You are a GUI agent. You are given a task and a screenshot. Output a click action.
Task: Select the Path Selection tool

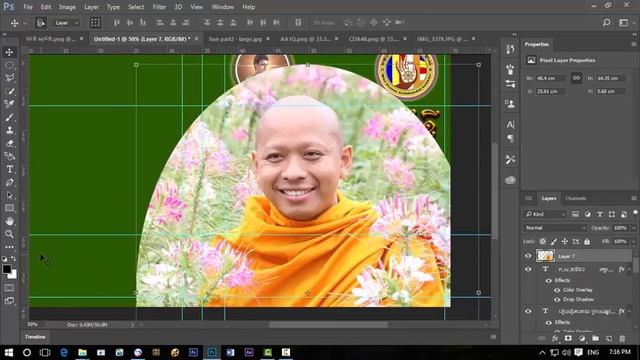9,196
